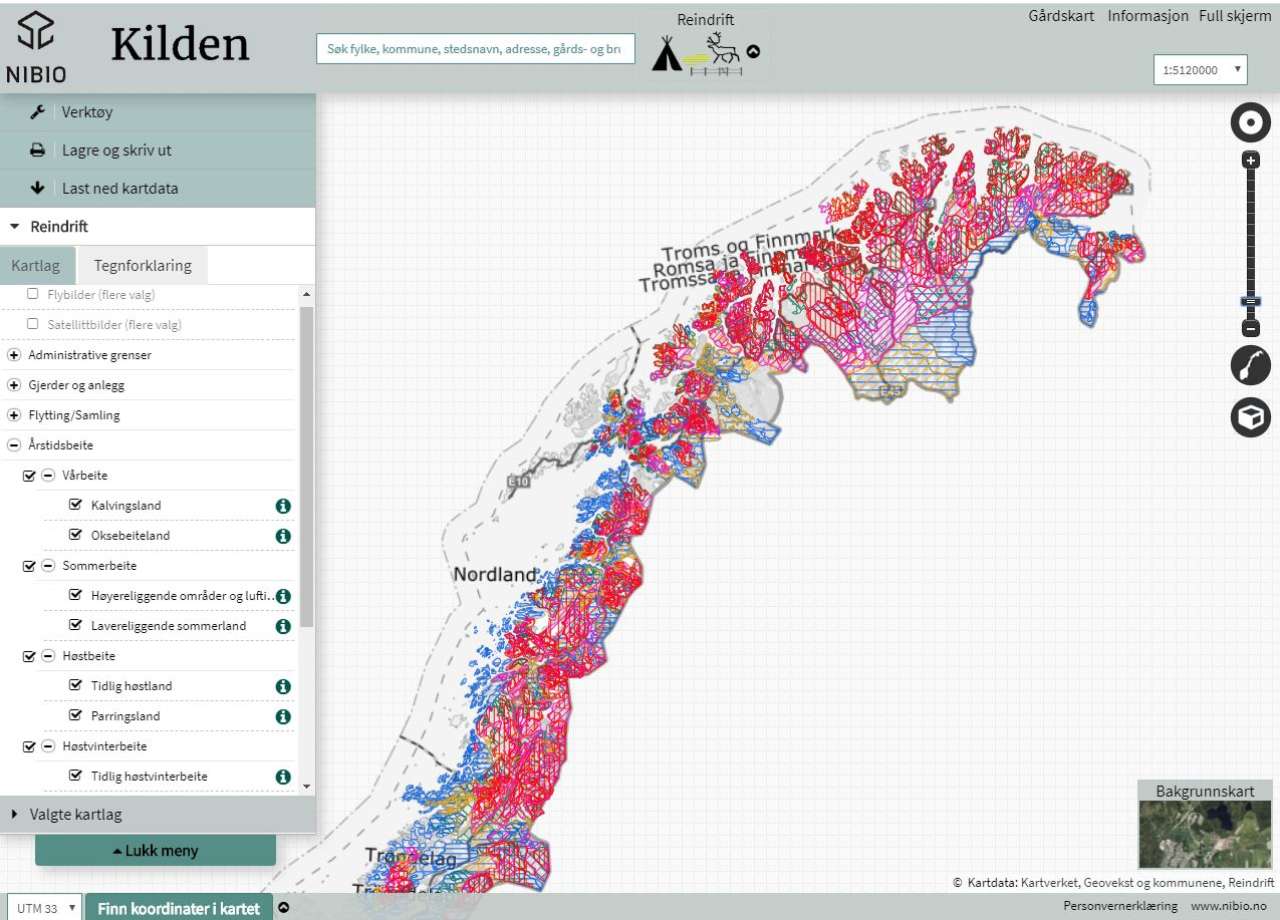
Task: Uncheck the Høstbeite group checkbox
Action: [x=29, y=656]
